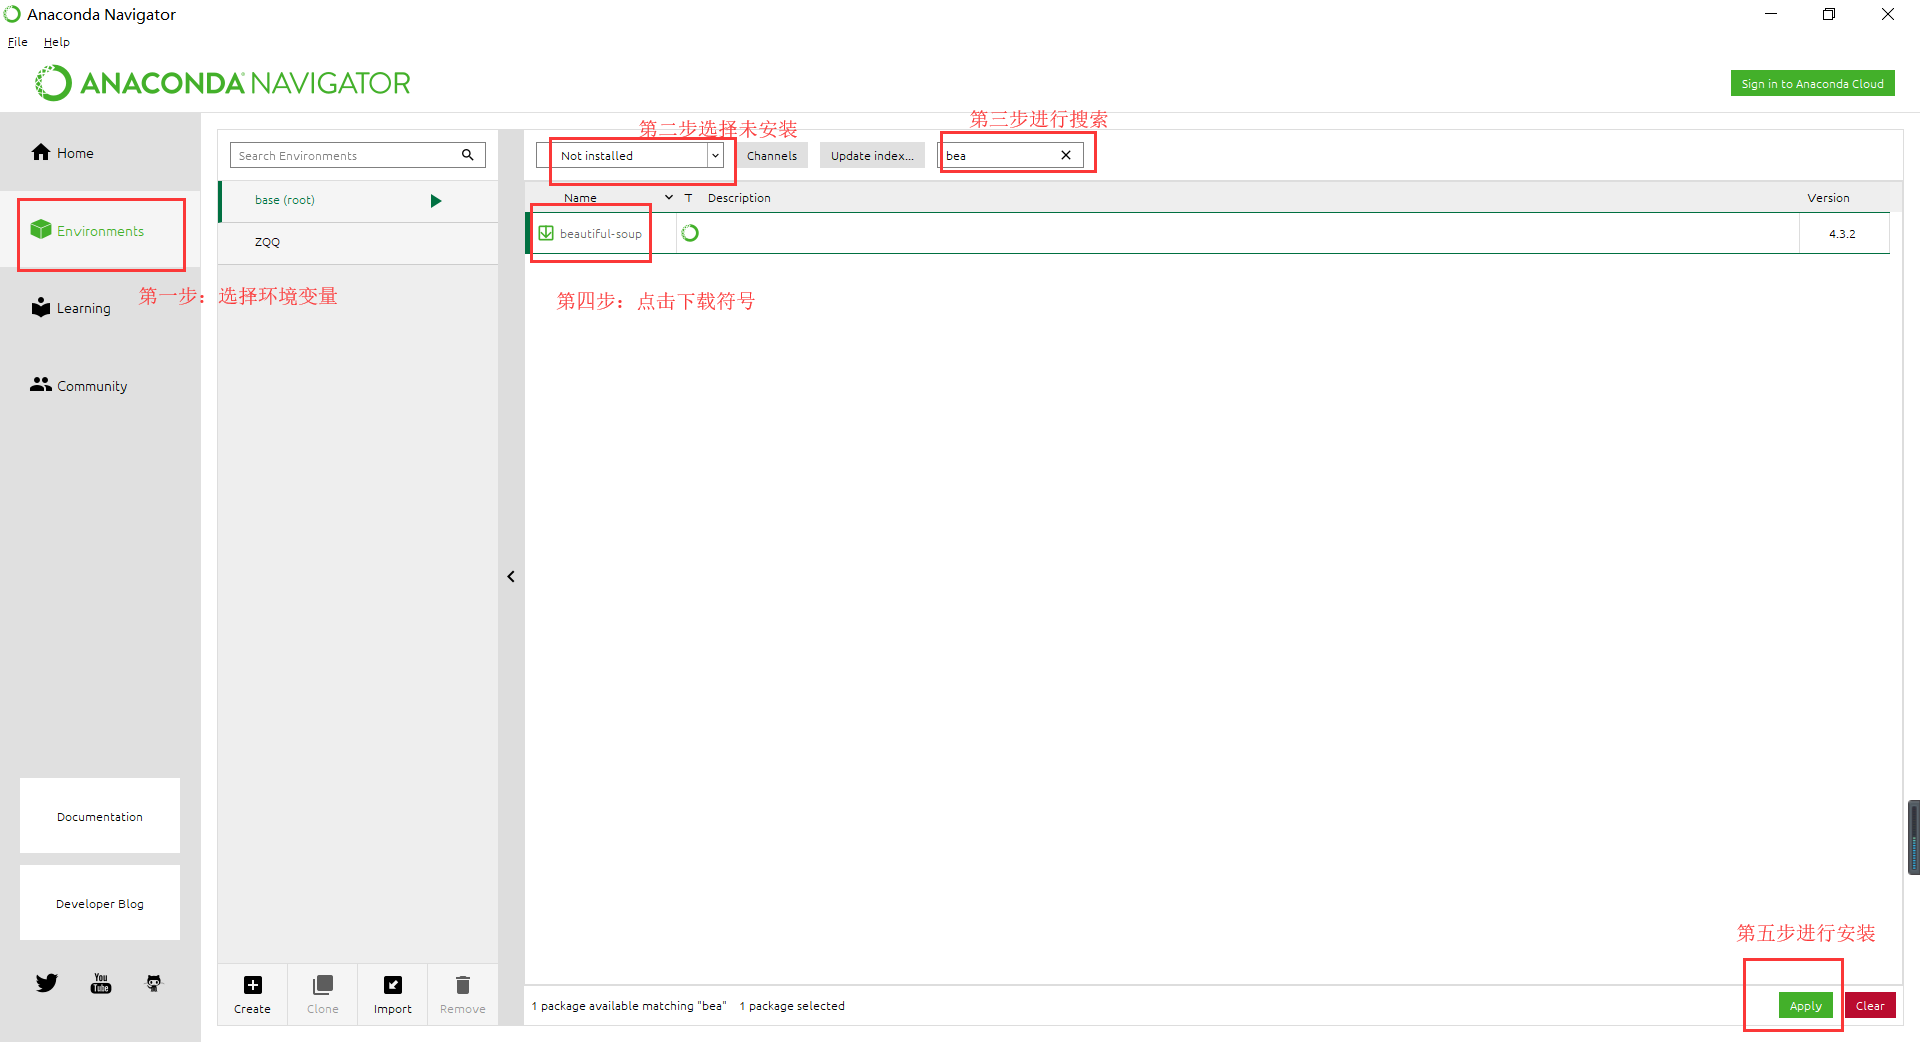Toggle the beautiful-soup package checkbox
Screen dimensions: 1920x1042
546,233
